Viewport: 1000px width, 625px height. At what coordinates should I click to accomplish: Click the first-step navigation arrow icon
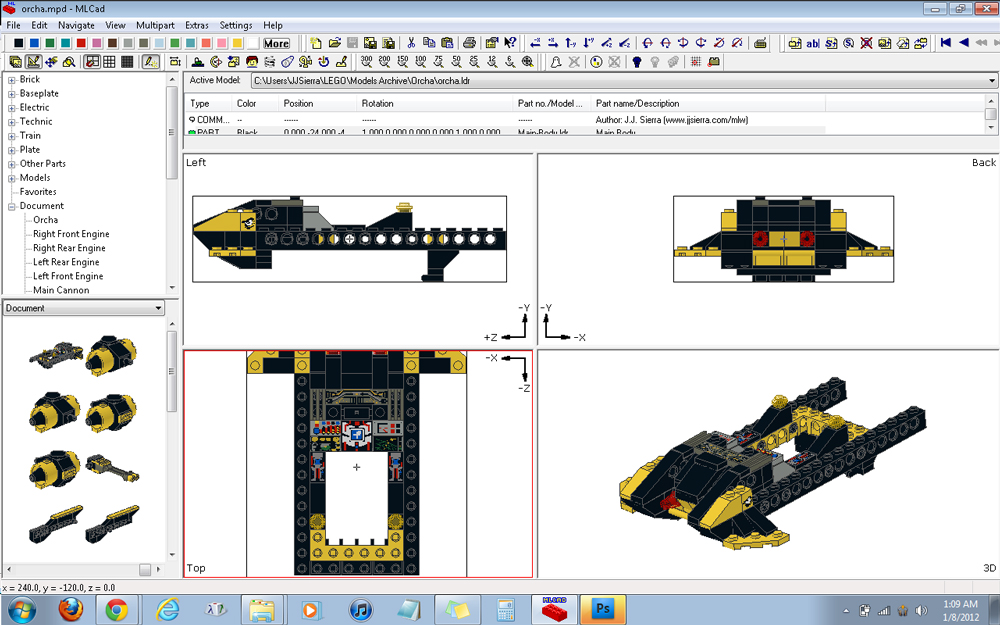(947, 42)
